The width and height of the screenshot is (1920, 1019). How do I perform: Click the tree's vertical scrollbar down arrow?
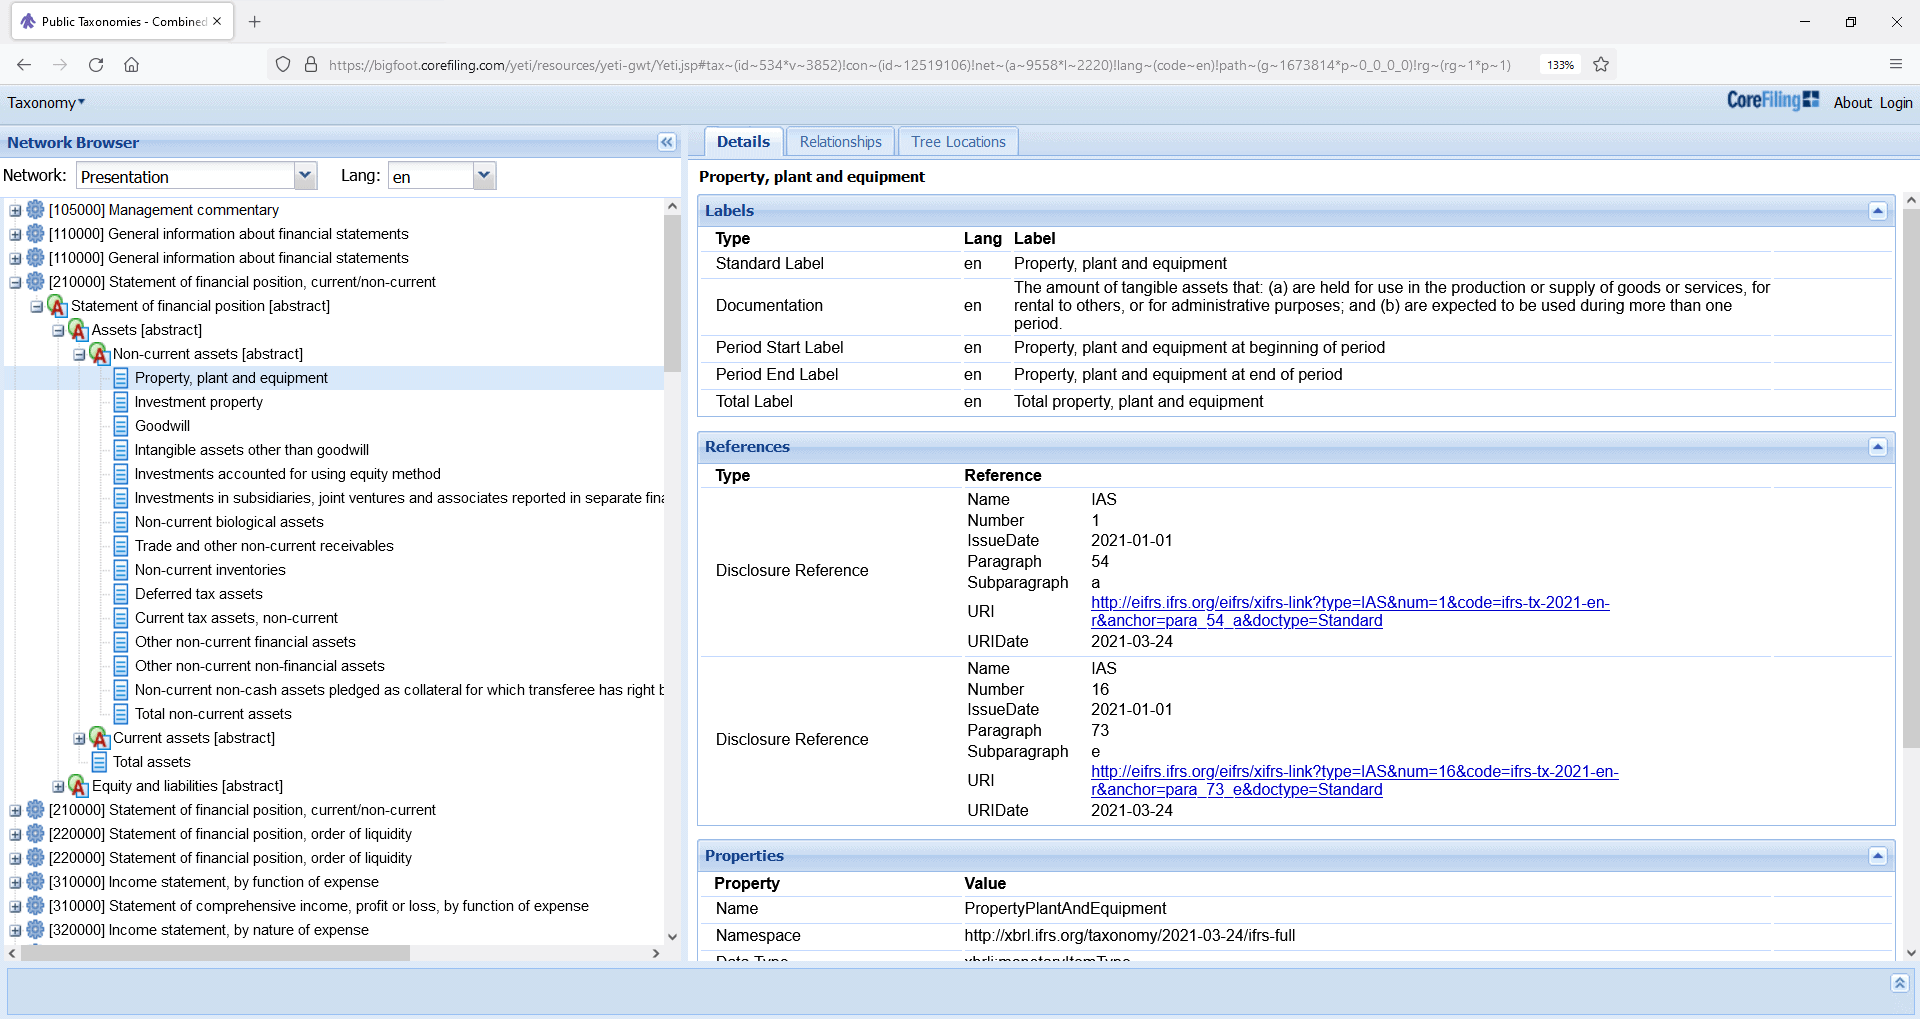[672, 937]
